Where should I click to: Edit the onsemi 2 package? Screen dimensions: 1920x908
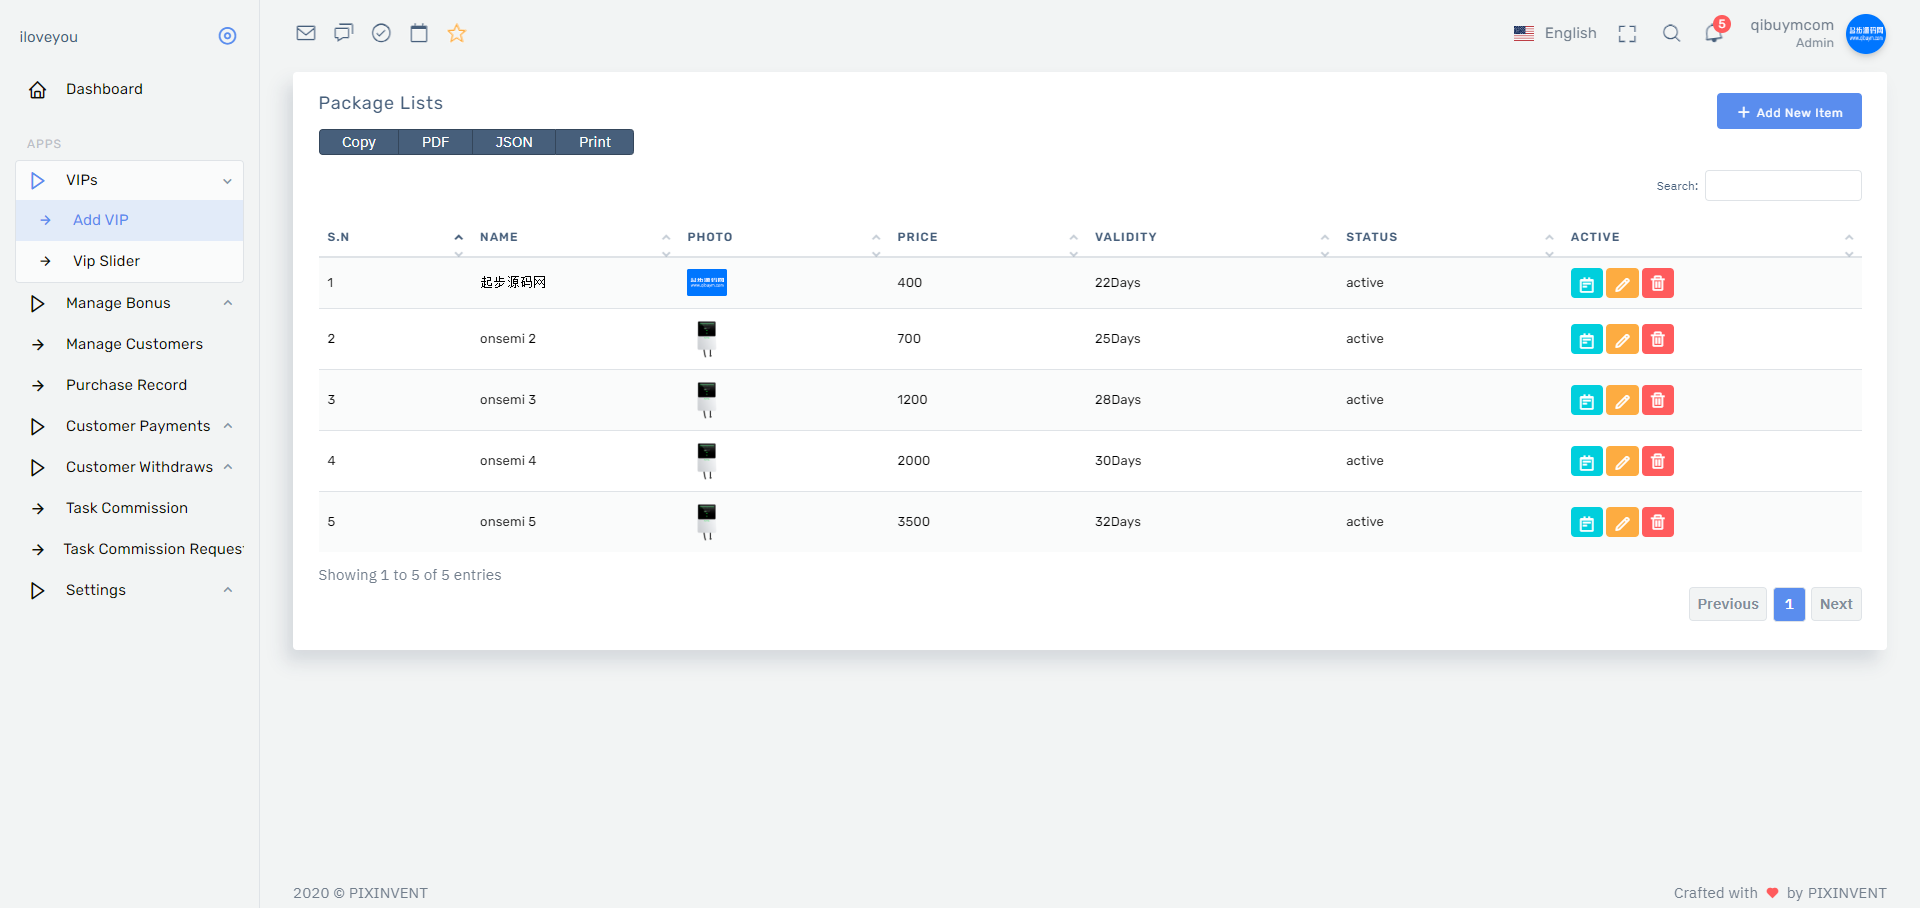pos(1622,339)
